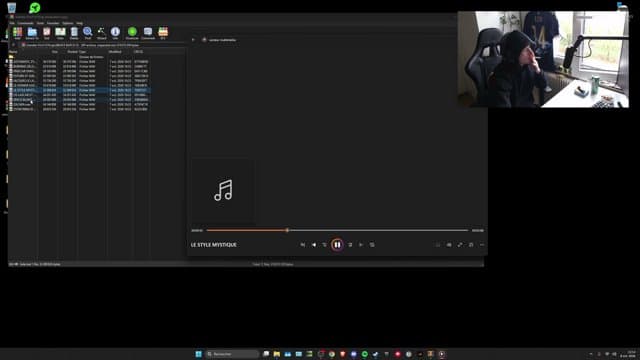Sort file list by Modified column

[120, 52]
